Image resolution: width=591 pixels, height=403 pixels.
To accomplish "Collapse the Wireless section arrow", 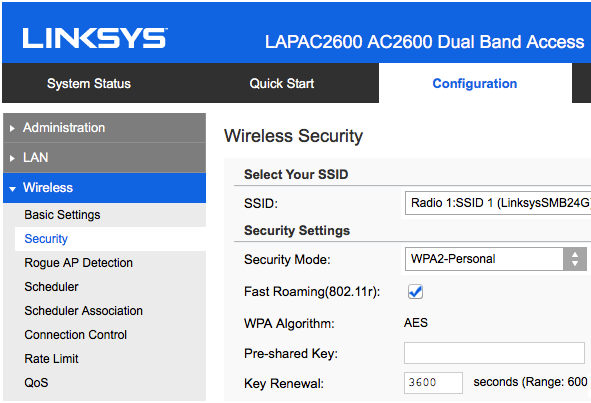I will click(x=12, y=188).
